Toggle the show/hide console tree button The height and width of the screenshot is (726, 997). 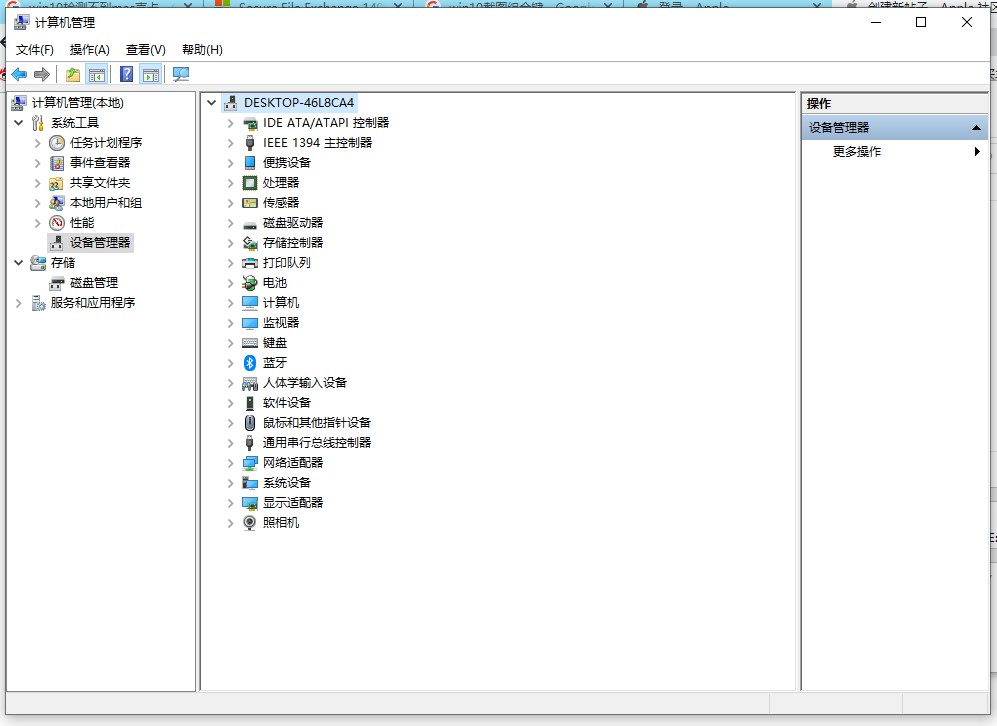[97, 74]
